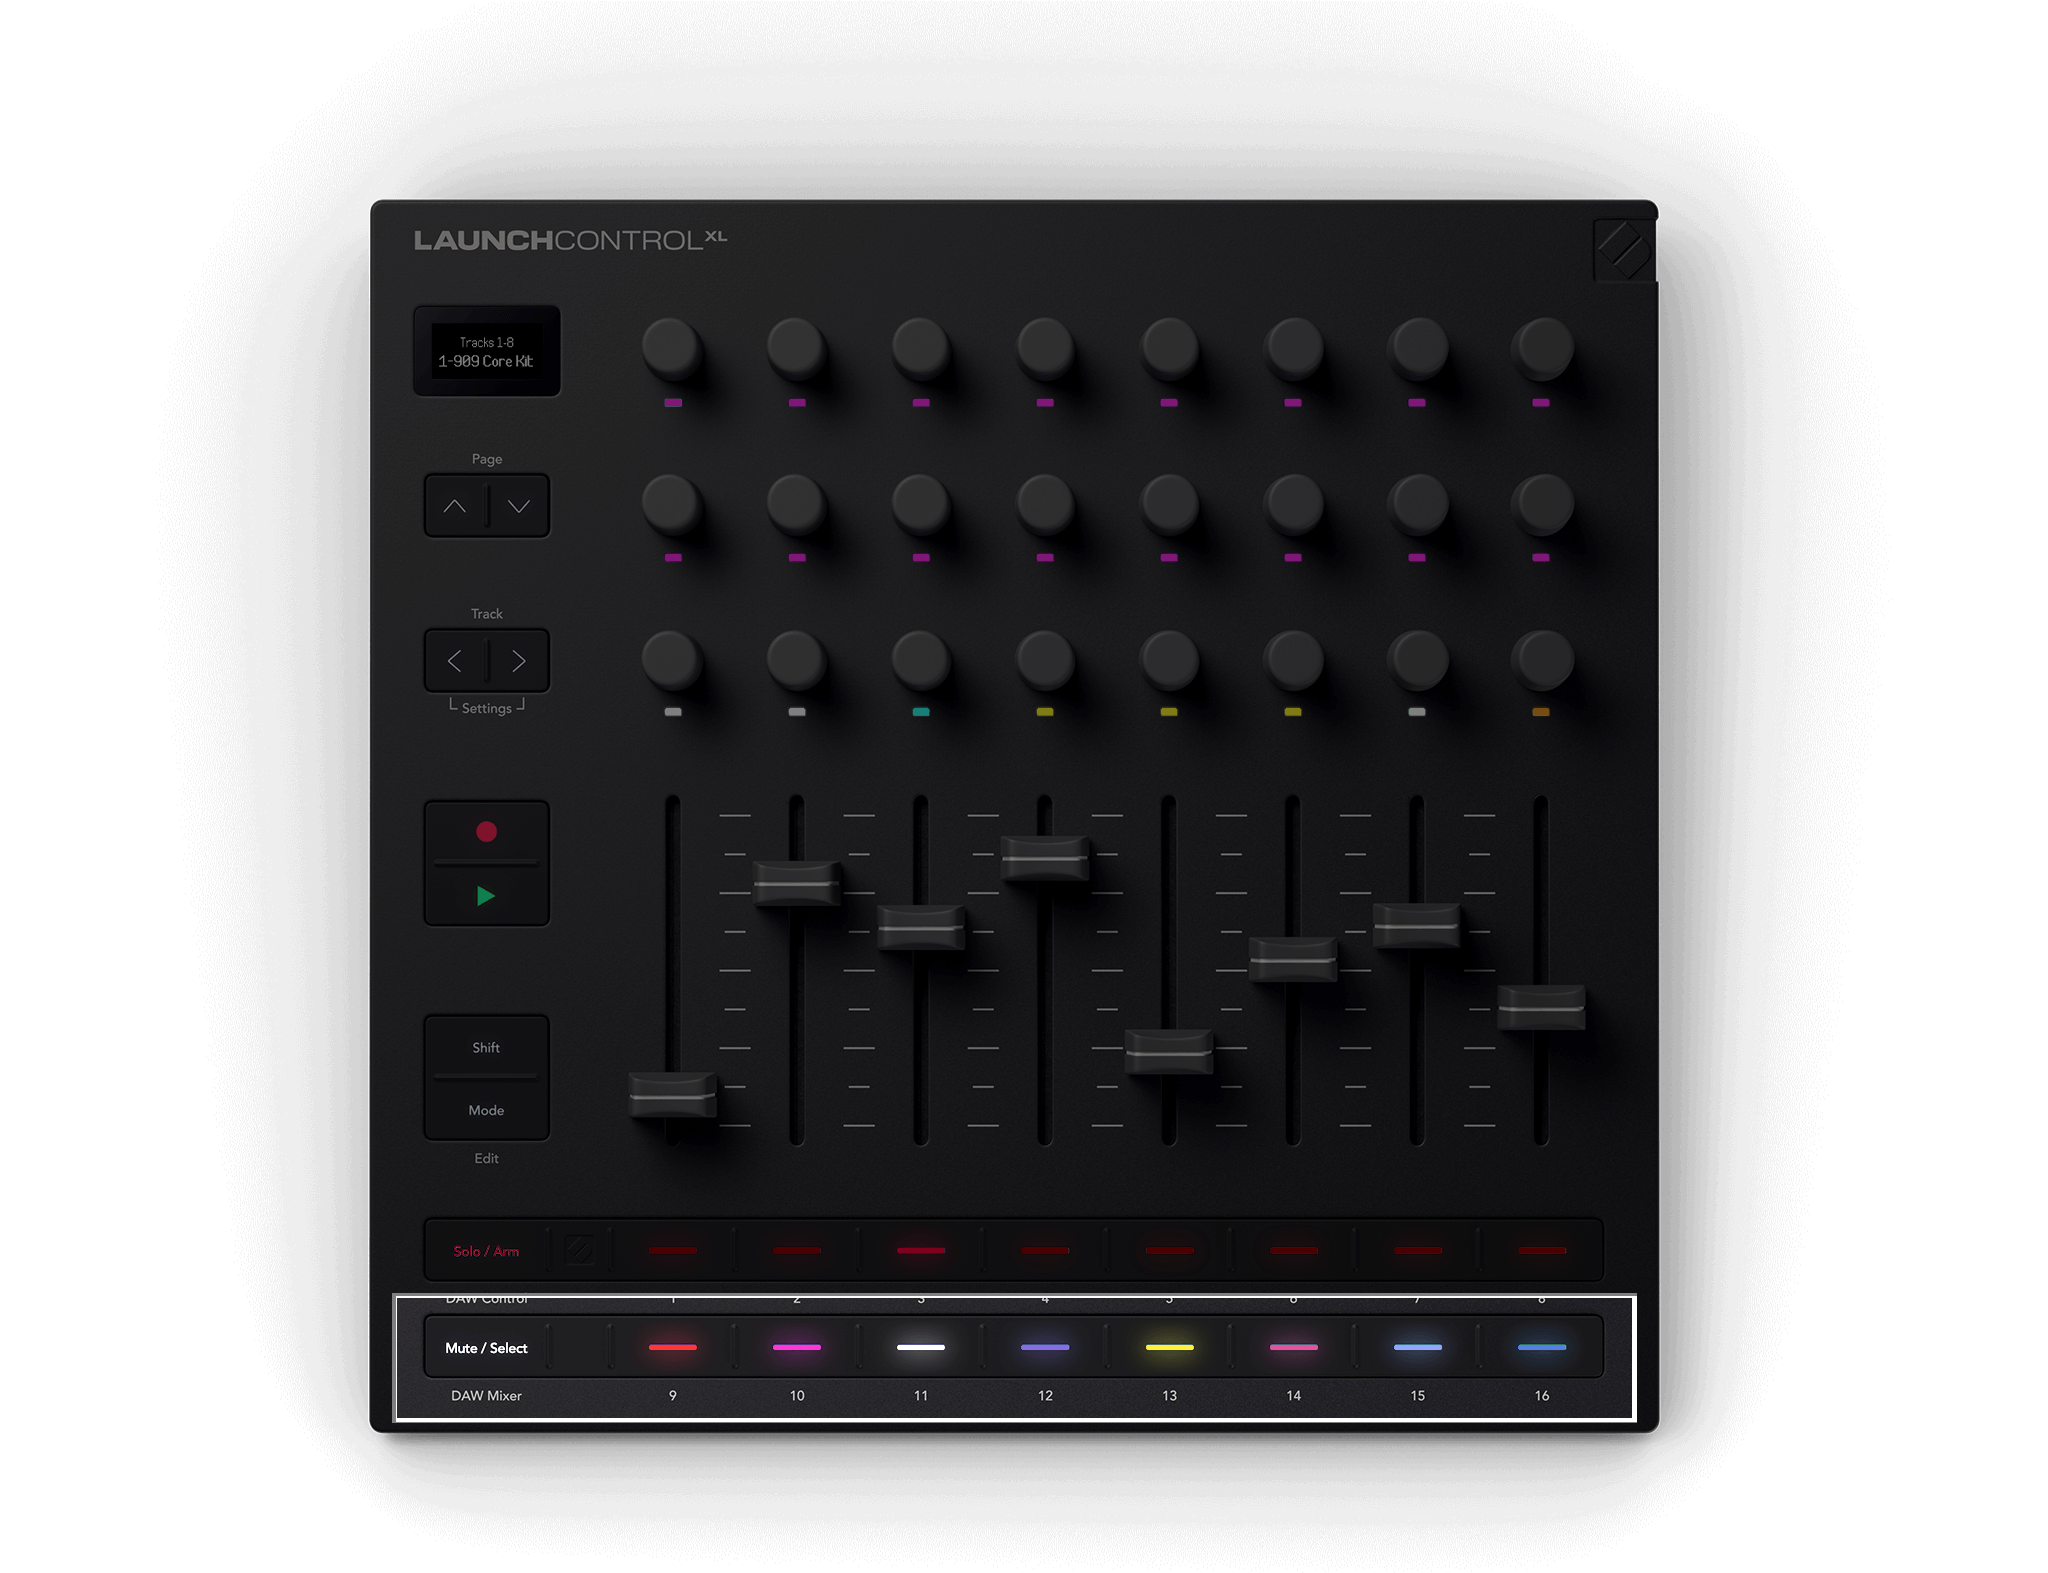The width and height of the screenshot is (2048, 1573).
Task: Click the Page down arrow
Action: [x=519, y=506]
